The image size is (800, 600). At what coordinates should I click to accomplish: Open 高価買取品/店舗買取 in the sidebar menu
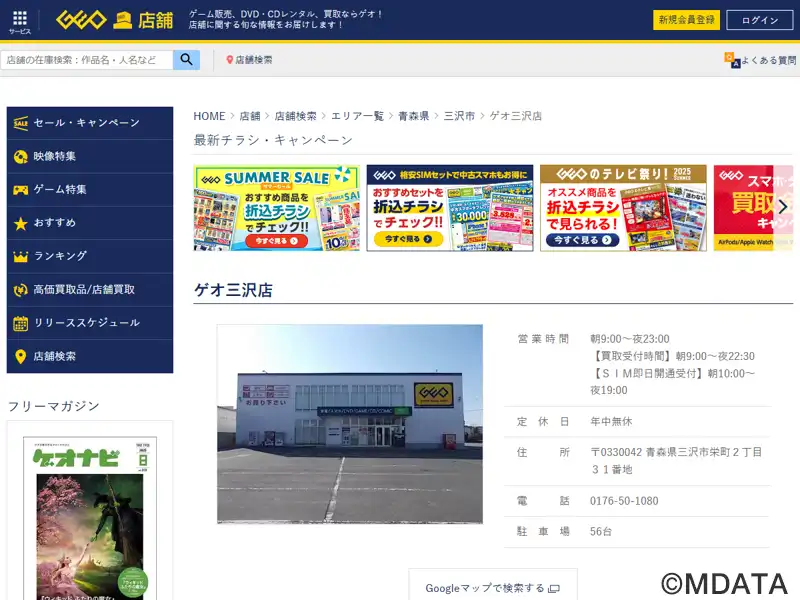[x=90, y=290]
